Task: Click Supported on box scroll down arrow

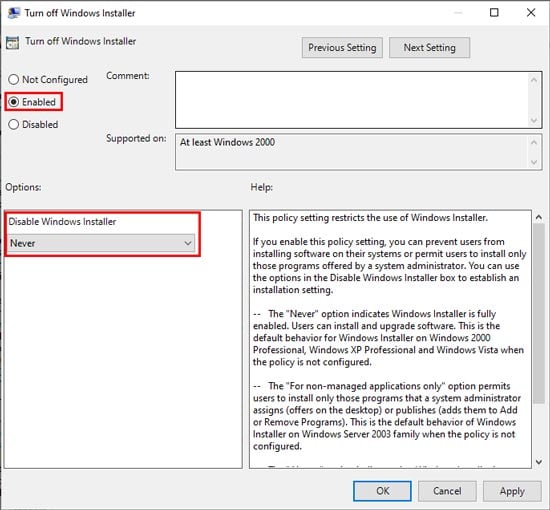Action: [x=534, y=162]
